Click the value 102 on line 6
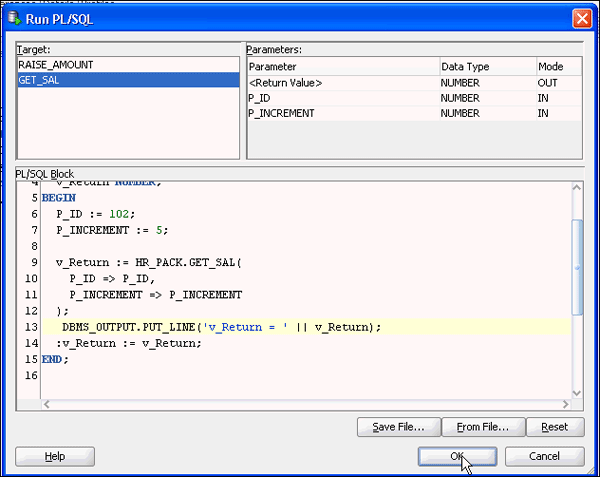 [119, 214]
